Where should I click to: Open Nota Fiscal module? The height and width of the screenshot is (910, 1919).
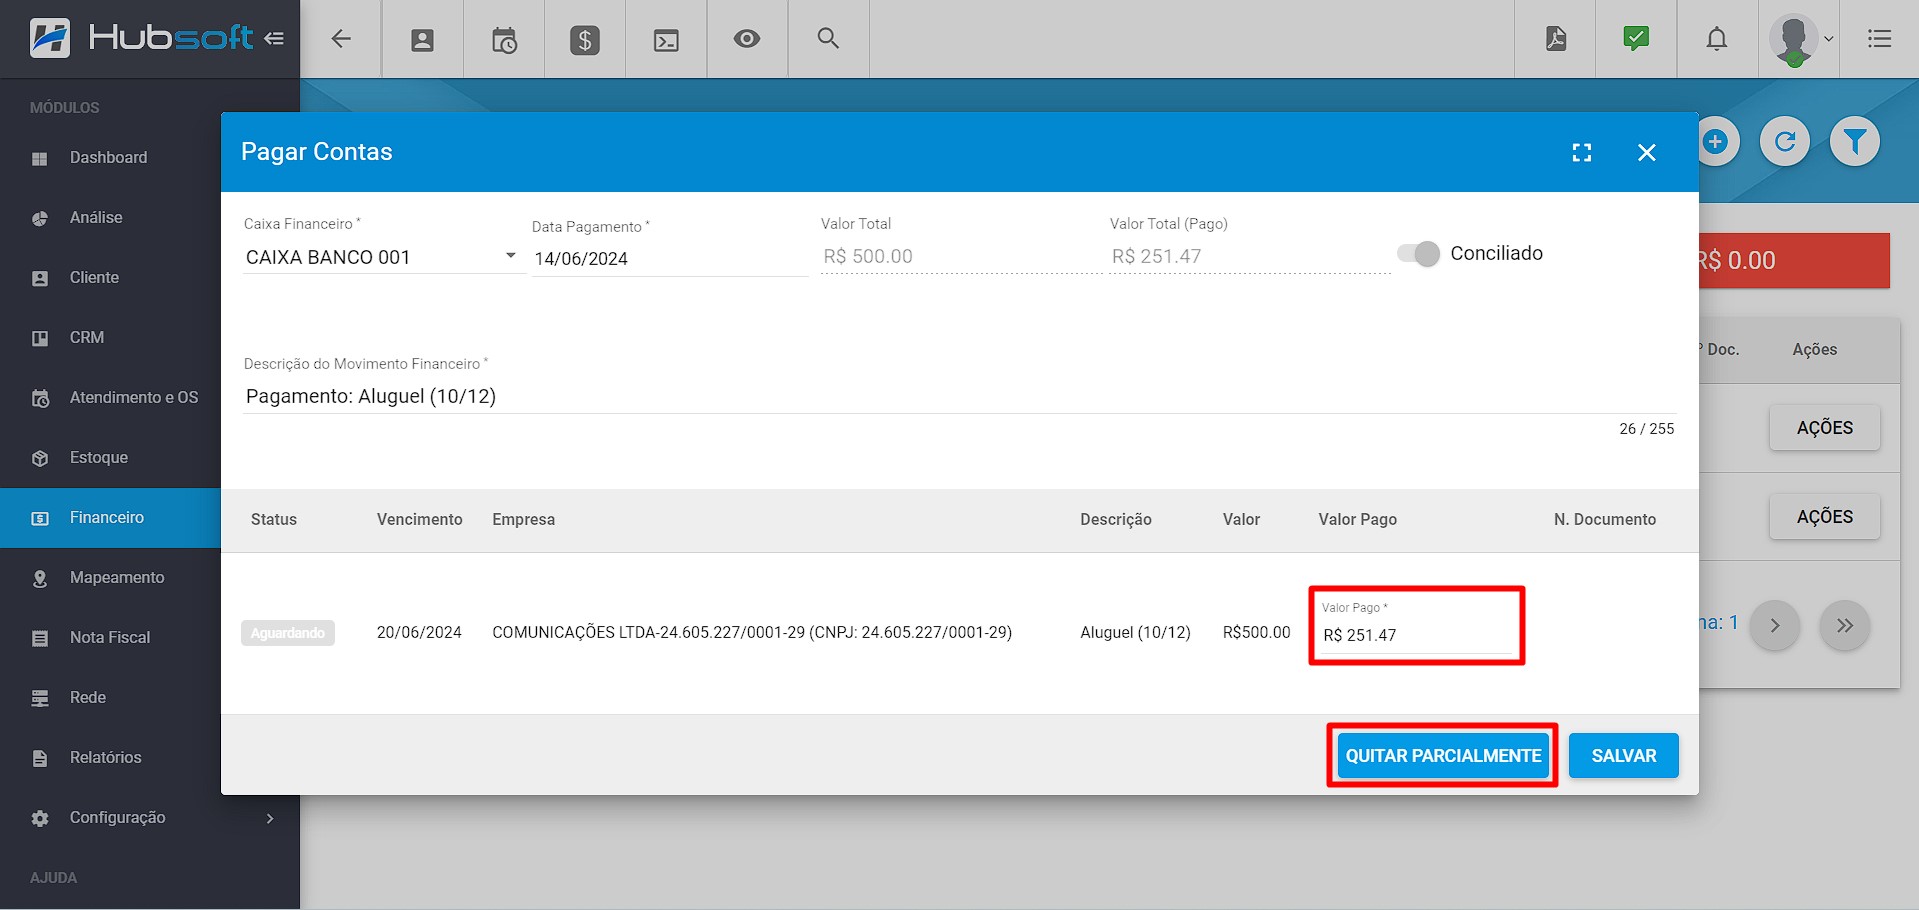(x=110, y=638)
